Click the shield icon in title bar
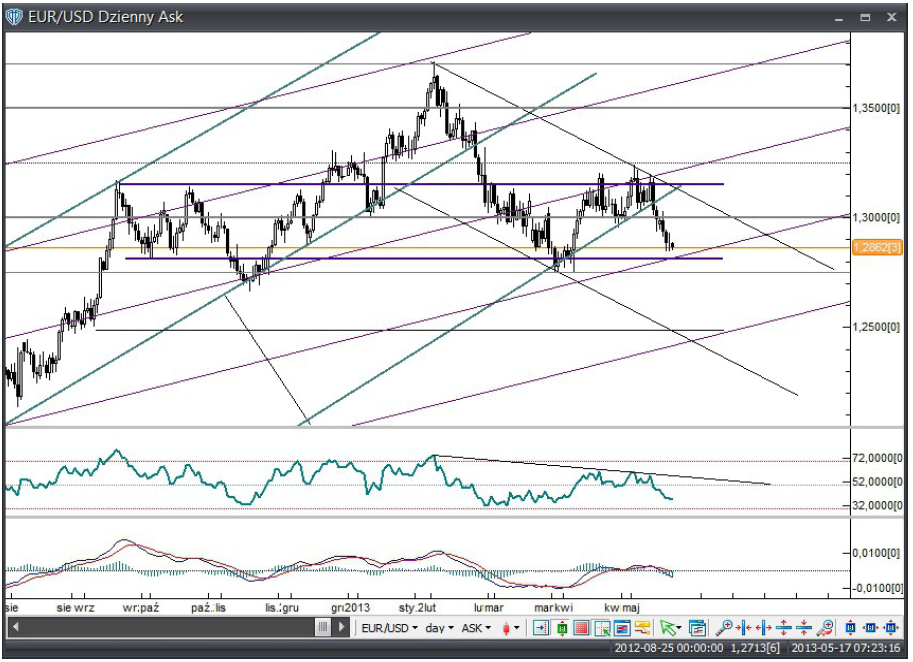The image size is (913, 662). (x=13, y=16)
